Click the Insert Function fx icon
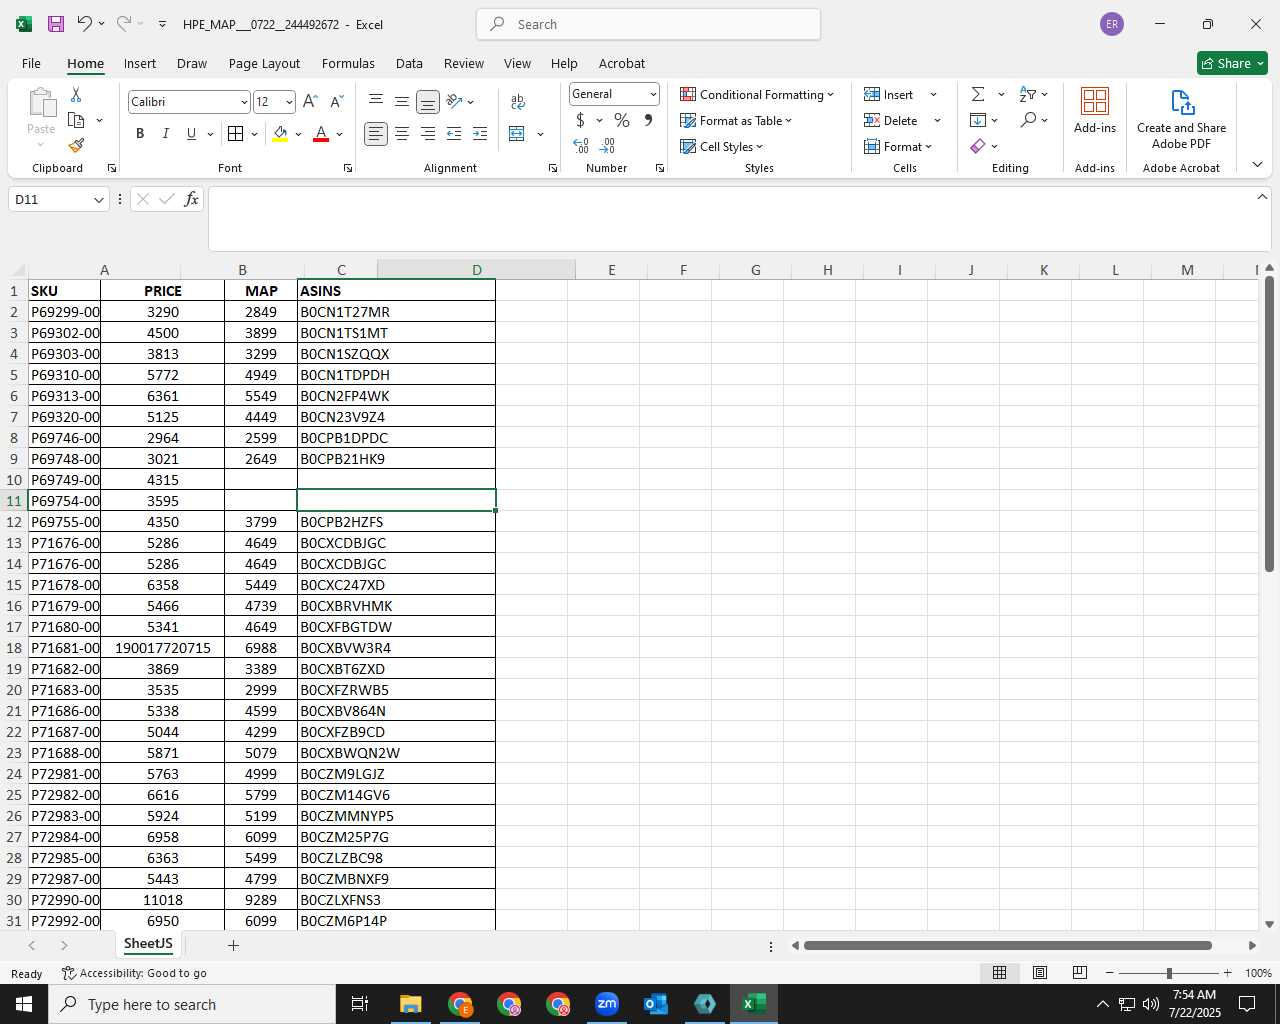Image resolution: width=1280 pixels, height=1024 pixels. (191, 199)
